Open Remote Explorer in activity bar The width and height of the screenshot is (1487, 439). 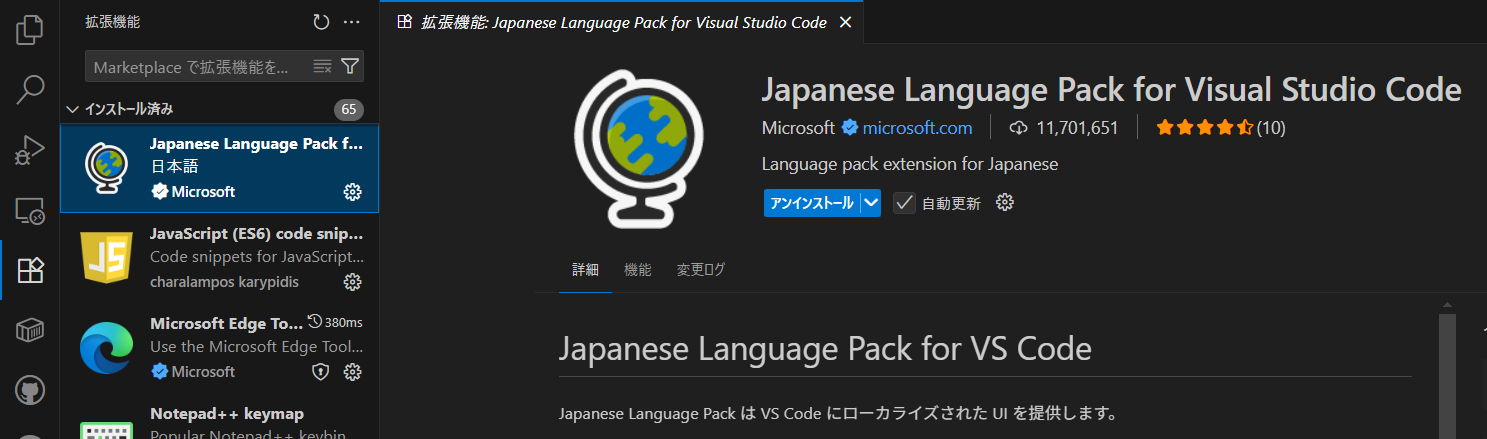pos(30,211)
